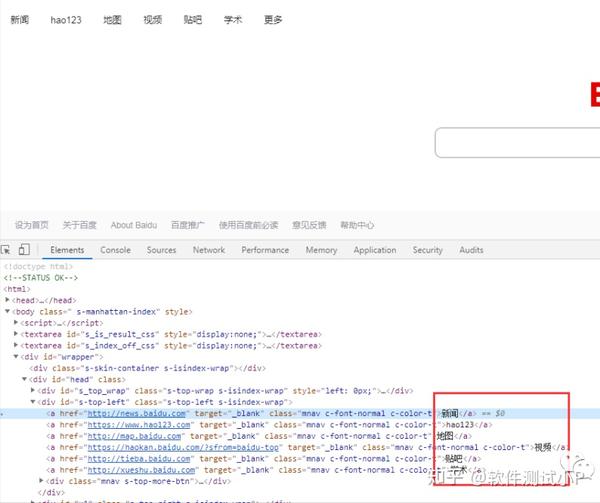Click the hao123 link in top navigation
Viewport: 600px width, 503px height.
[x=66, y=20]
